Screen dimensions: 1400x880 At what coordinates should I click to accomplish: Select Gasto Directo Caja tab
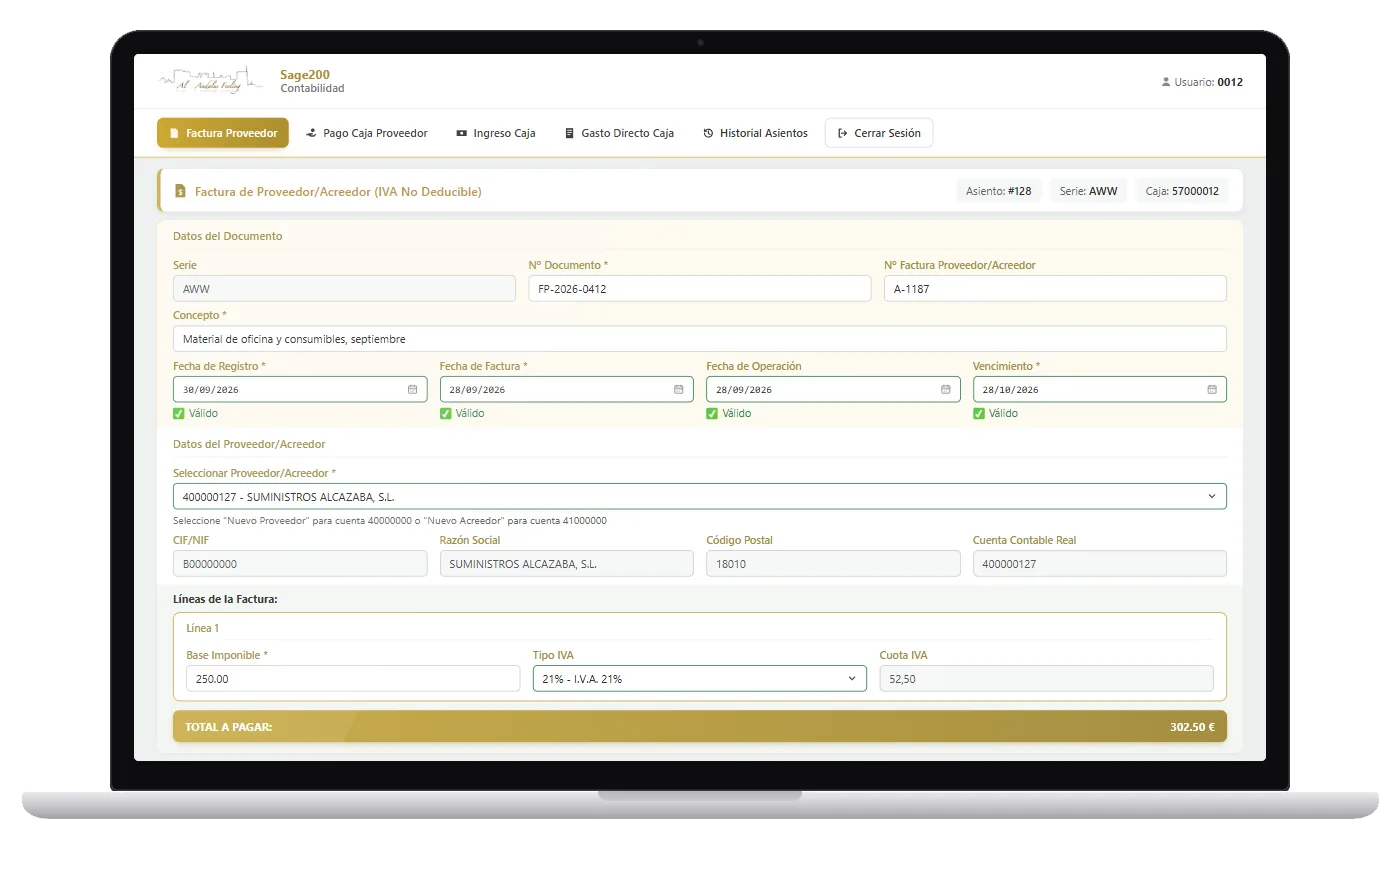(x=619, y=133)
